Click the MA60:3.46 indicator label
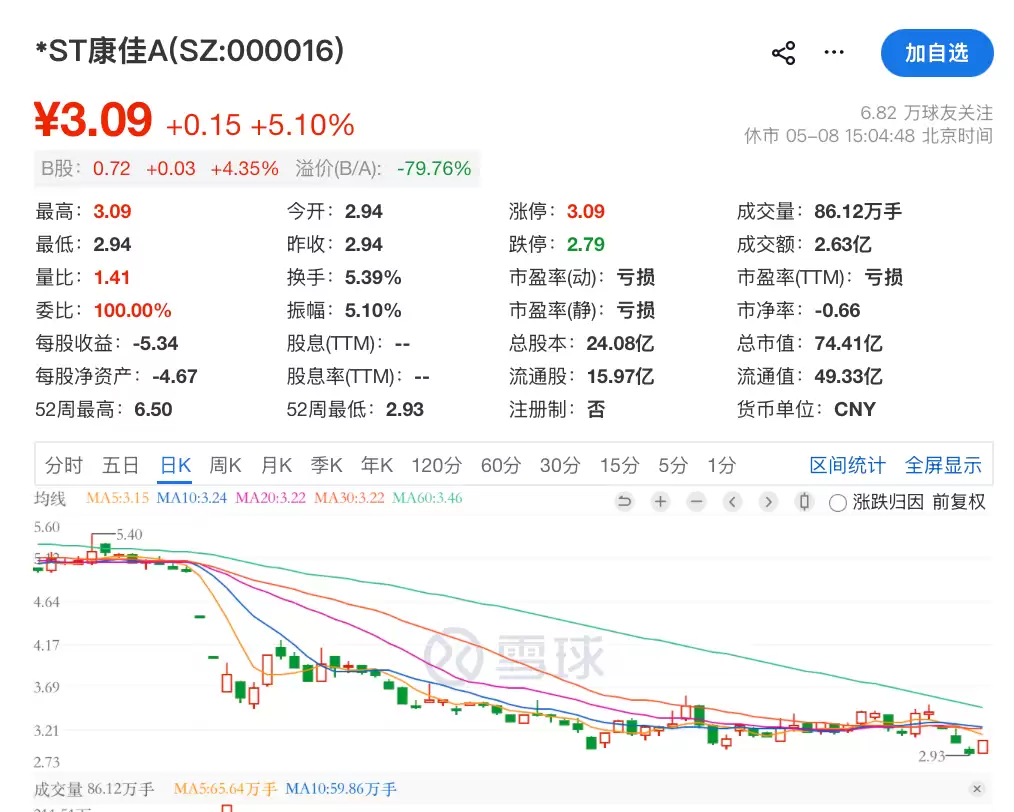Screen dimensions: 1014x812 427,498
